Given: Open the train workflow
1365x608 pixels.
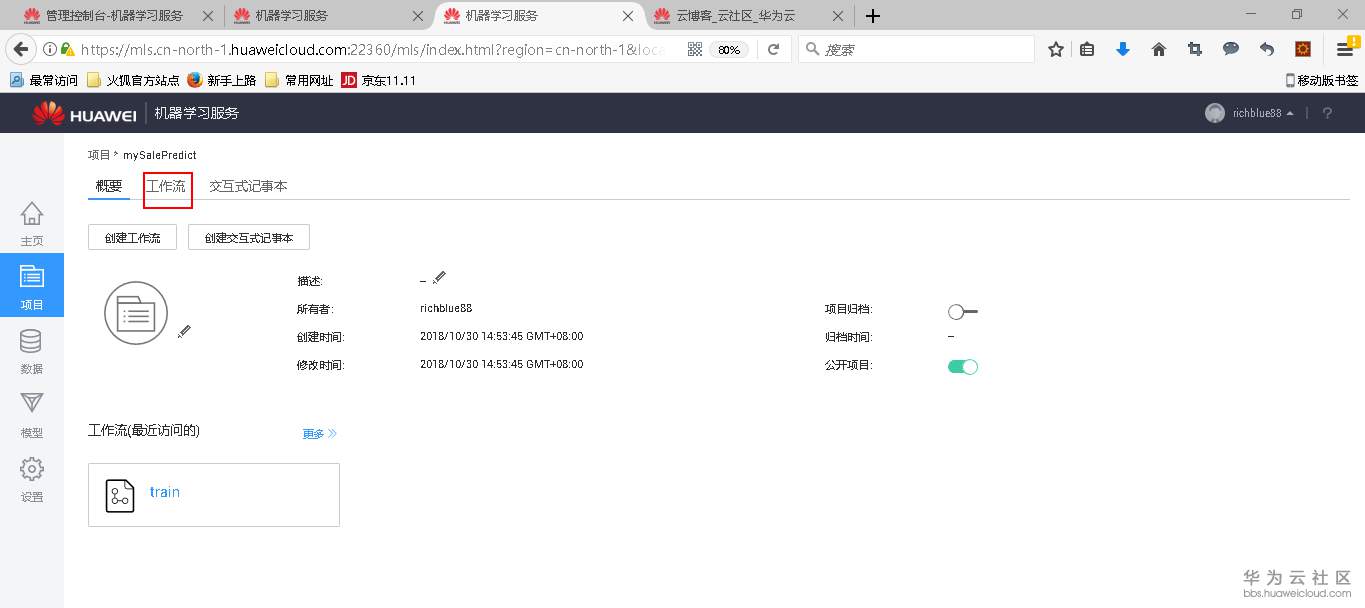Looking at the screenshot, I should tap(164, 492).
